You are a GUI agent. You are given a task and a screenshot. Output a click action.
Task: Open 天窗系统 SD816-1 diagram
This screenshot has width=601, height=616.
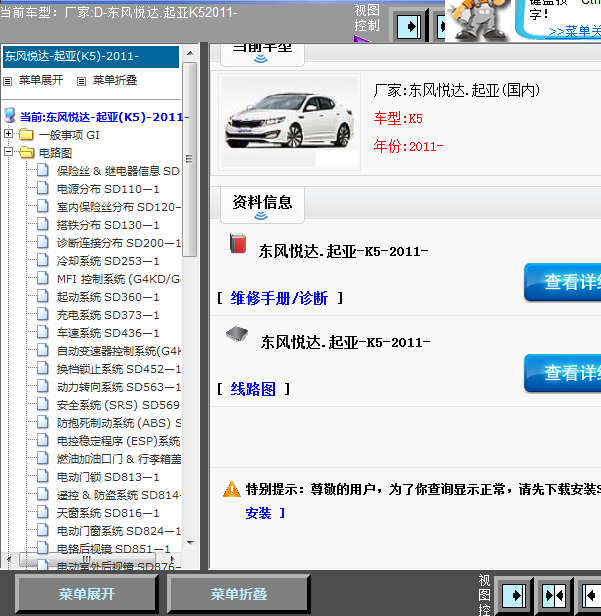(108, 513)
